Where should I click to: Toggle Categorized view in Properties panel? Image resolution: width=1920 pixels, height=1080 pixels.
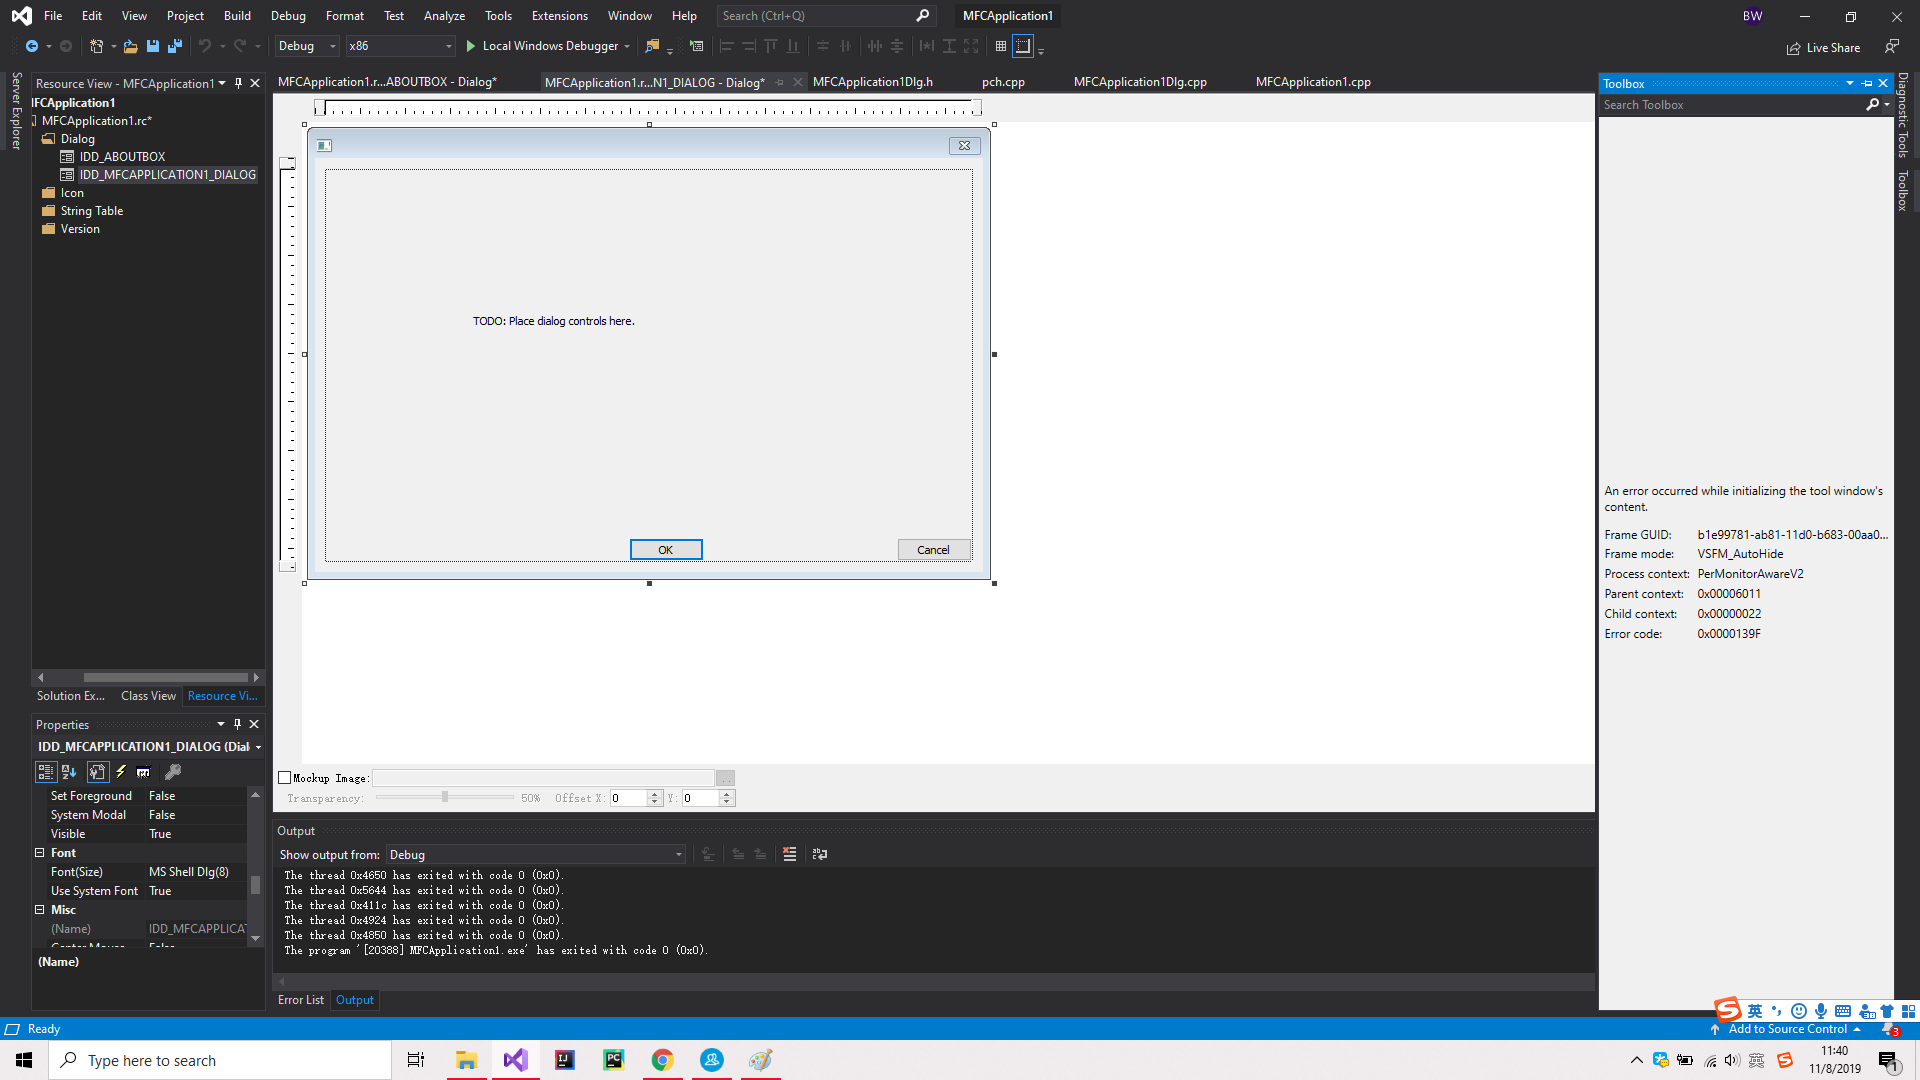[x=46, y=772]
